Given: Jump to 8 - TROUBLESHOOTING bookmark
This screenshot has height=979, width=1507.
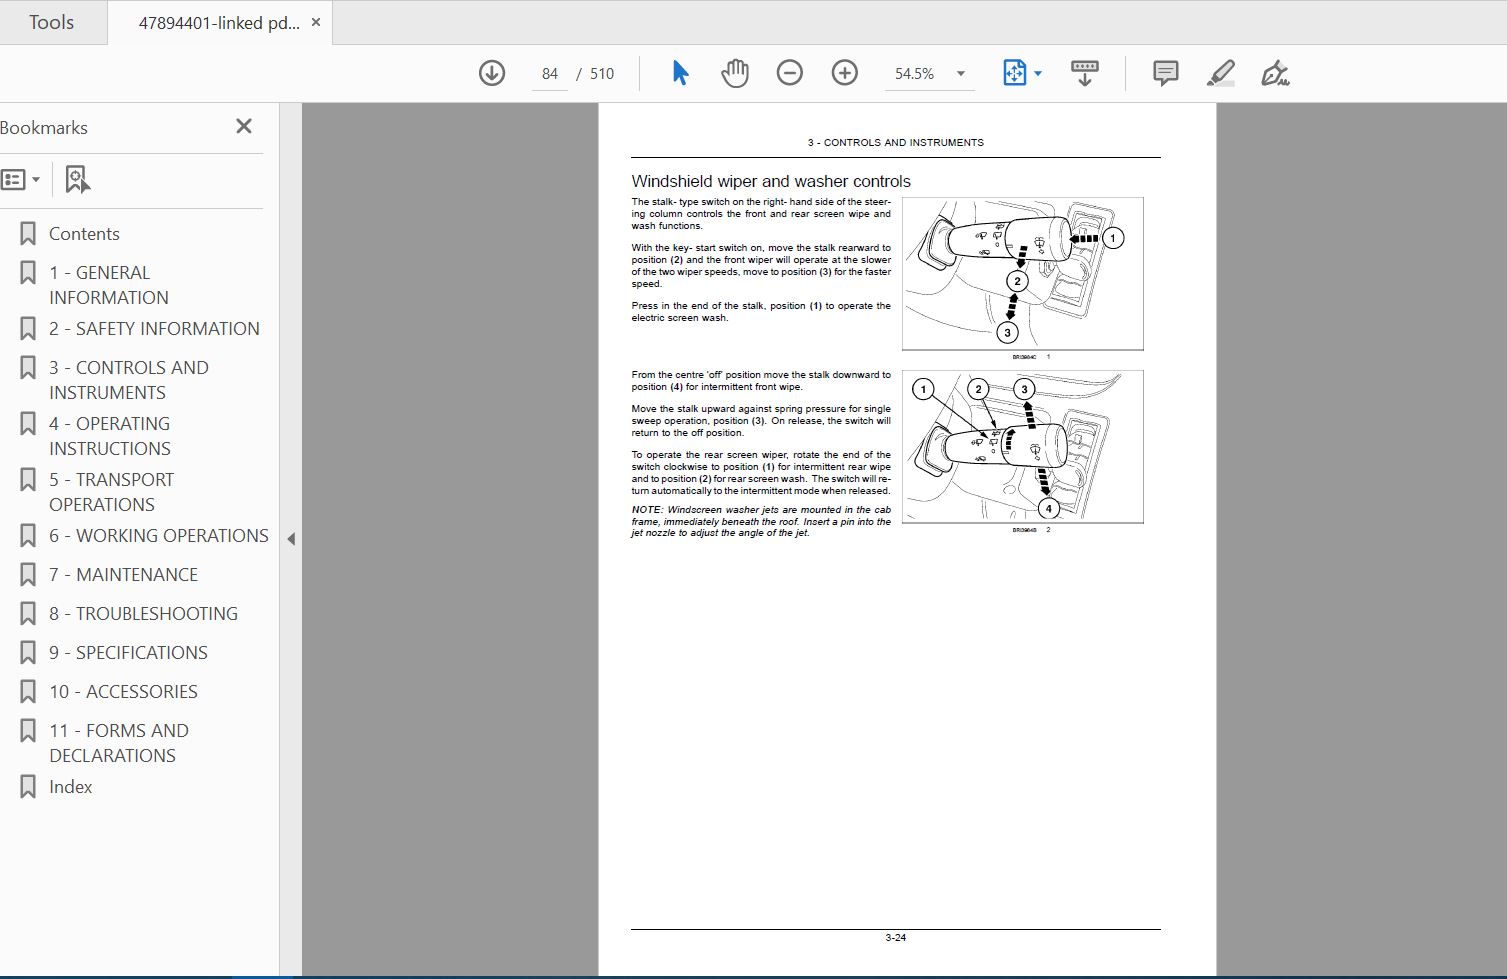Looking at the screenshot, I should click(x=143, y=614).
